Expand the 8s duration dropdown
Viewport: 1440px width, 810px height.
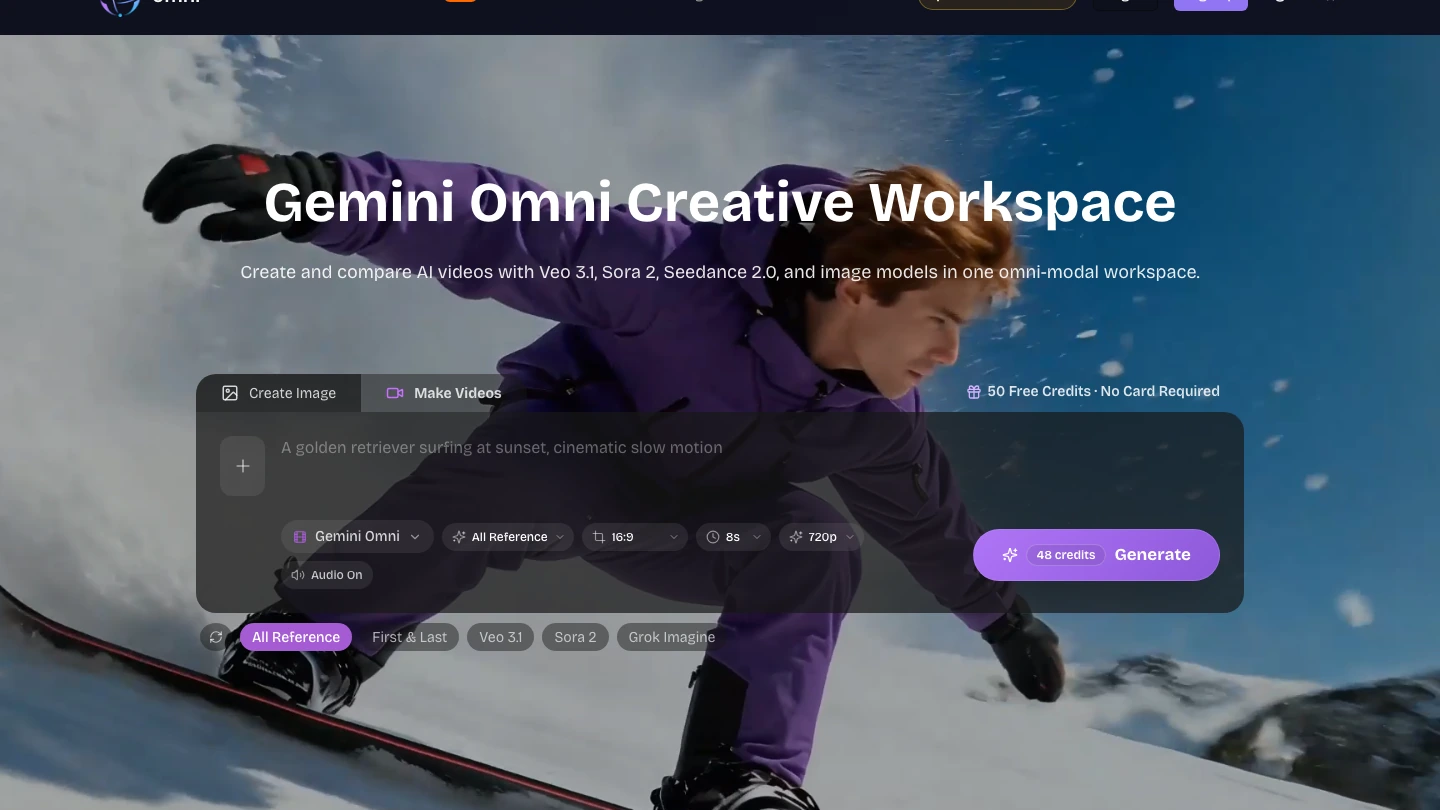point(733,537)
